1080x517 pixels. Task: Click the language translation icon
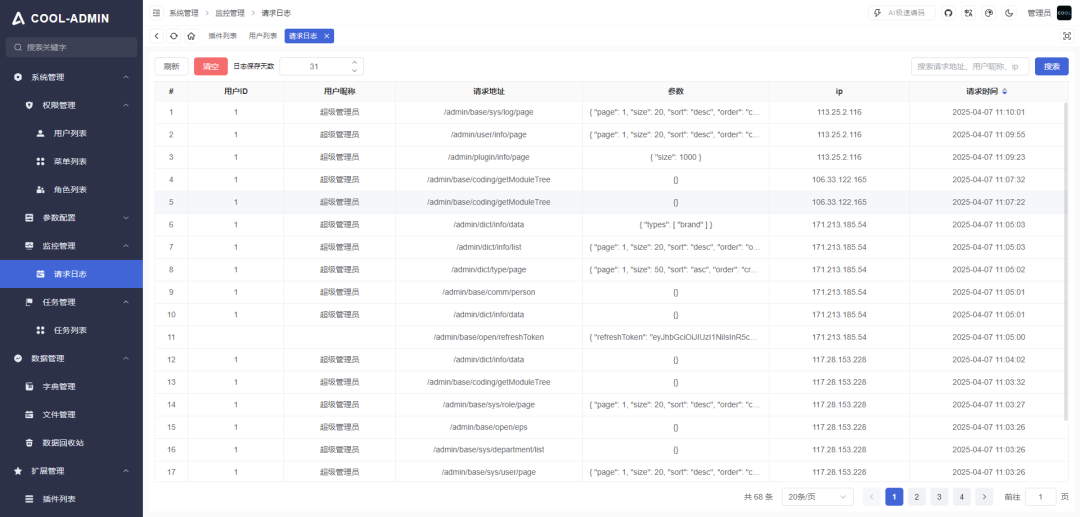pyautogui.click(x=968, y=13)
